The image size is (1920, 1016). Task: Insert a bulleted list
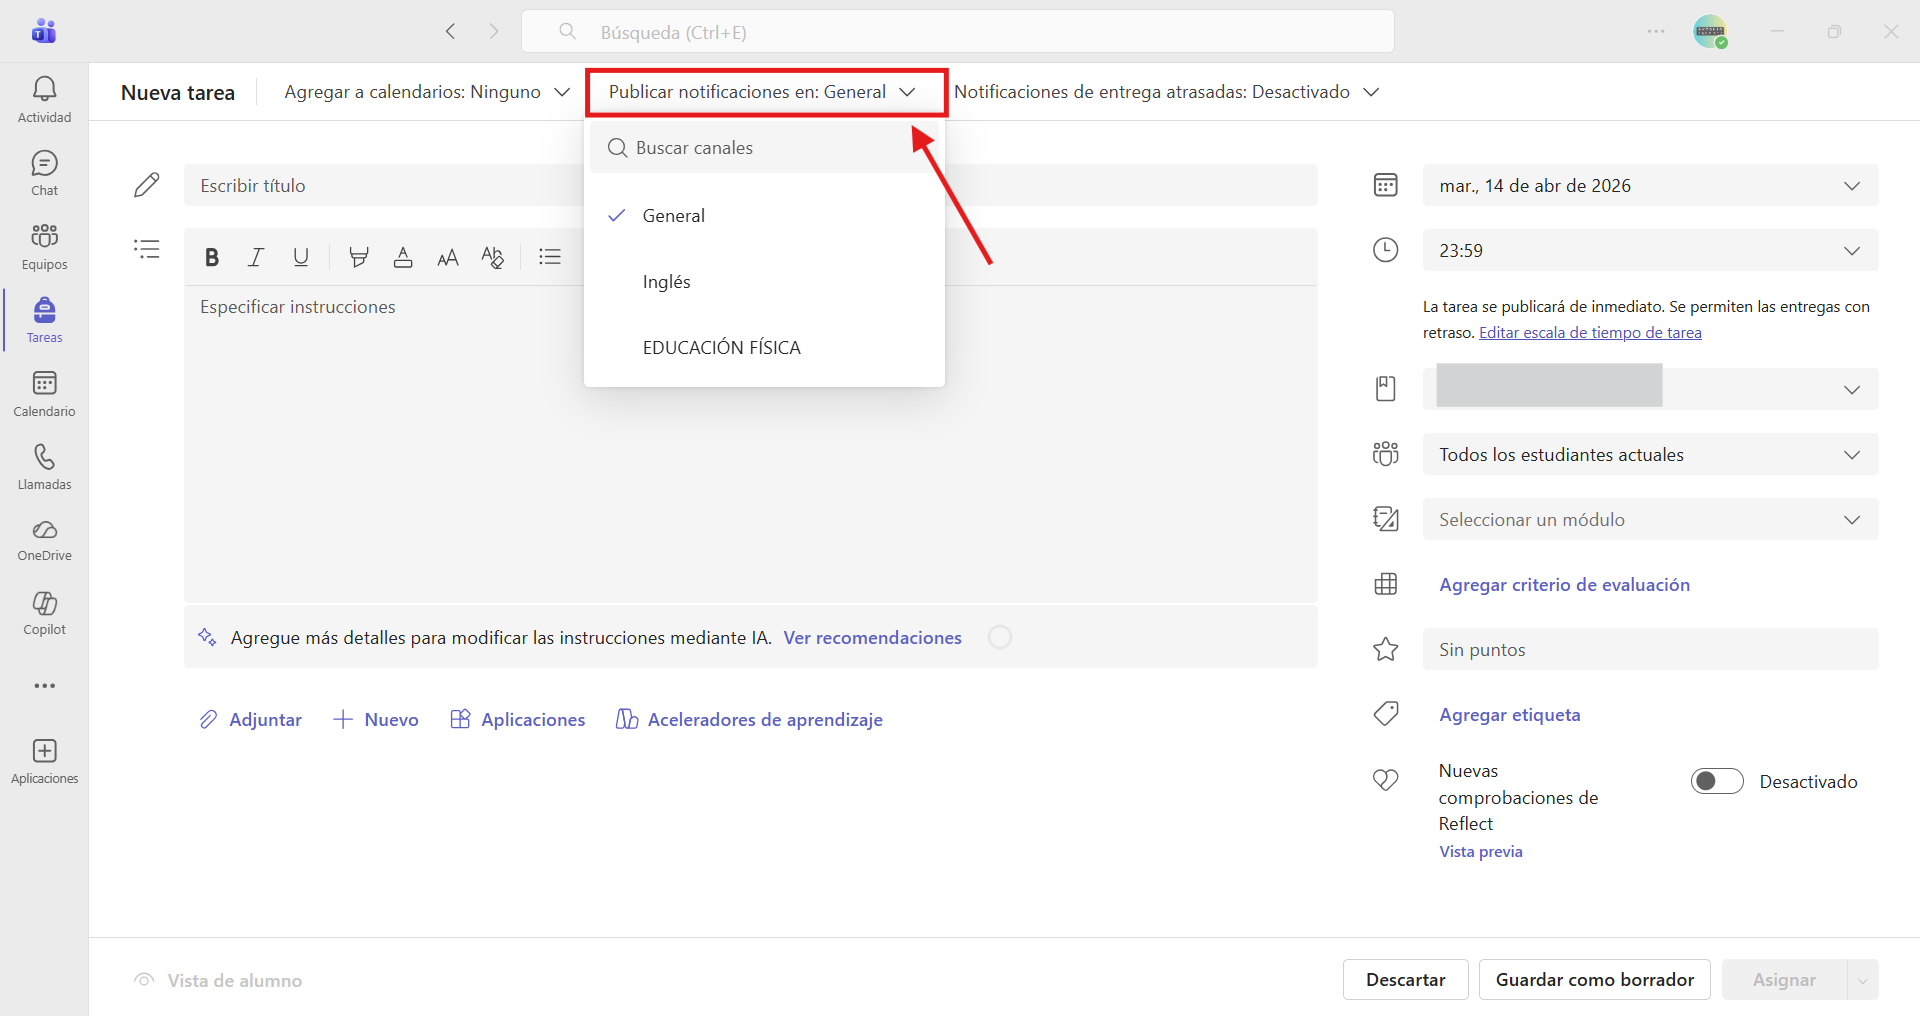click(550, 257)
